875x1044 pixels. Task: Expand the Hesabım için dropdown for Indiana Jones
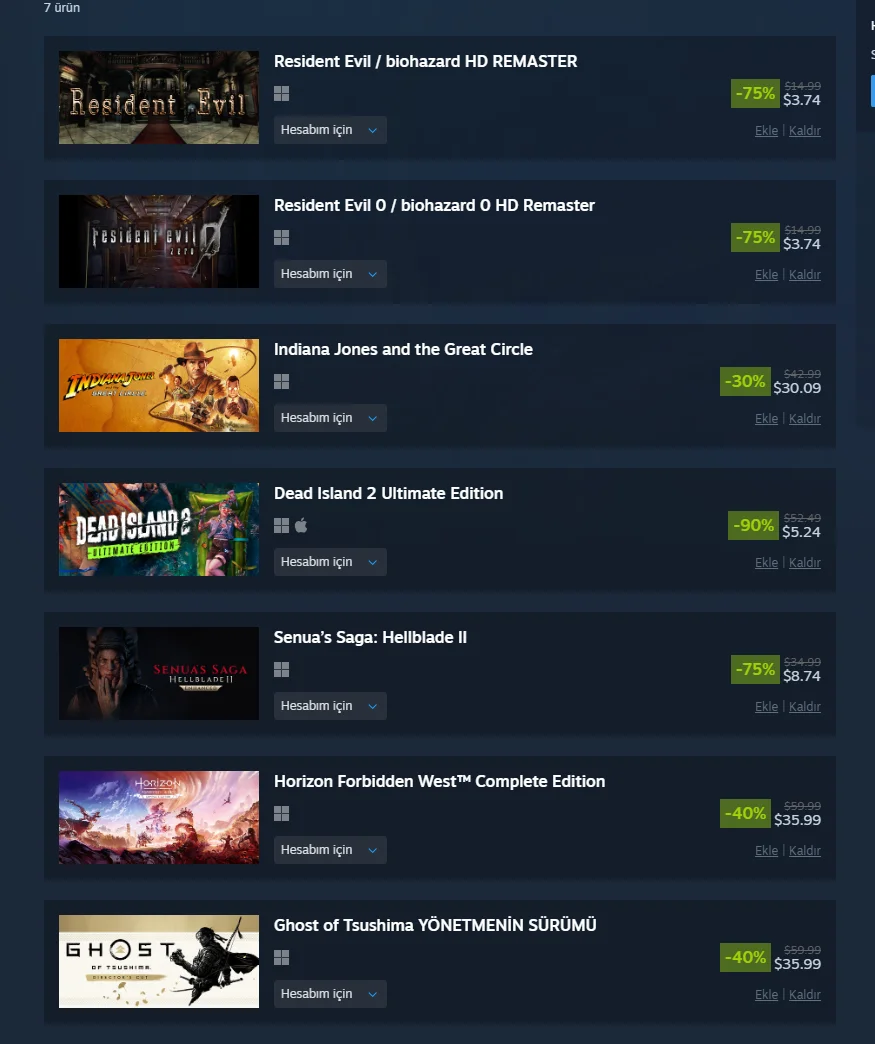[x=330, y=417]
